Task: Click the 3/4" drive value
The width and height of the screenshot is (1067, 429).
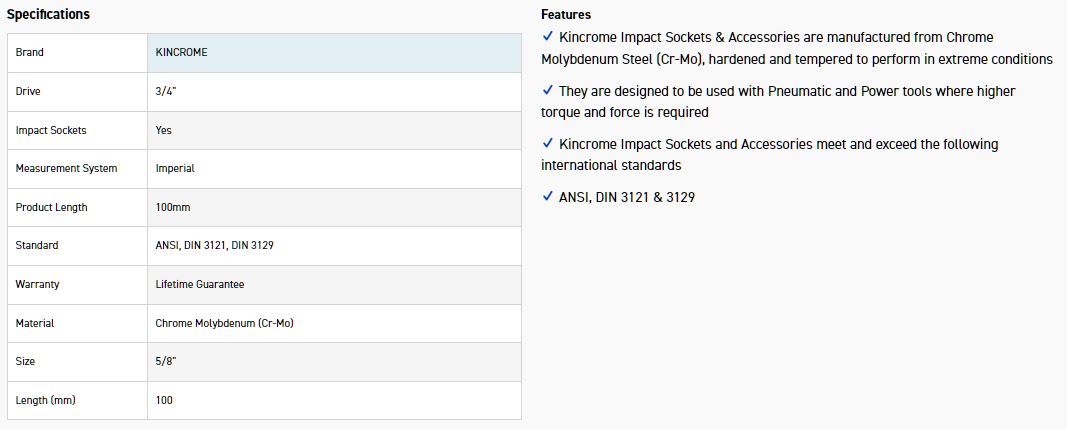Action: point(168,91)
